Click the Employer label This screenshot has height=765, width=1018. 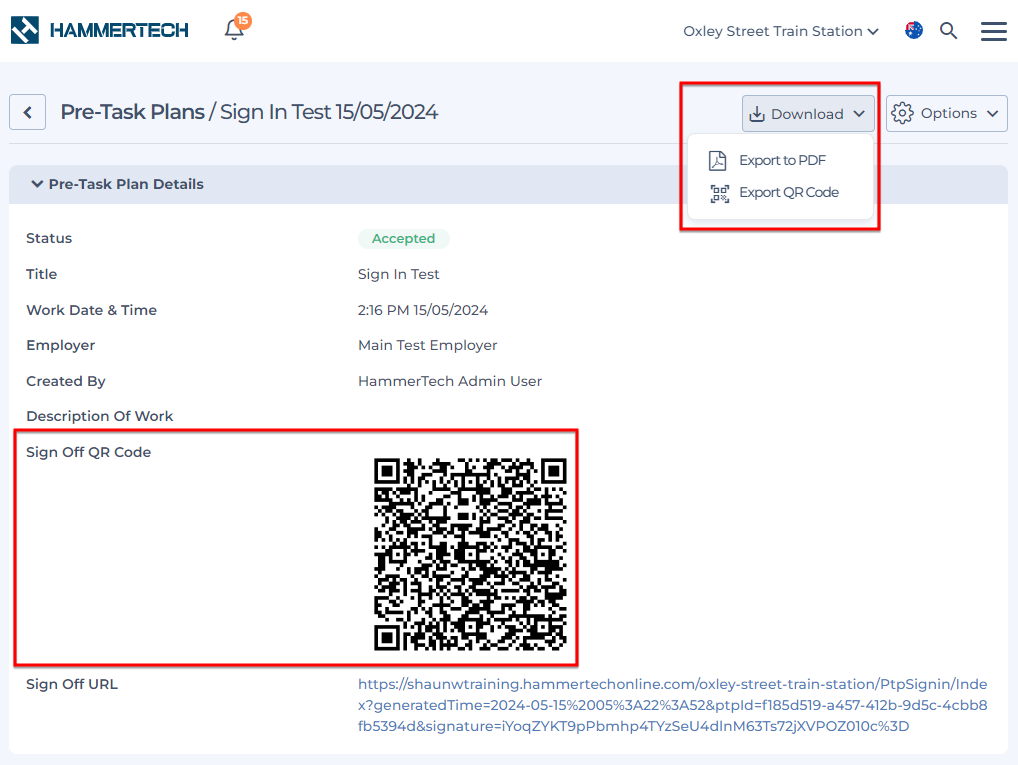(60, 345)
